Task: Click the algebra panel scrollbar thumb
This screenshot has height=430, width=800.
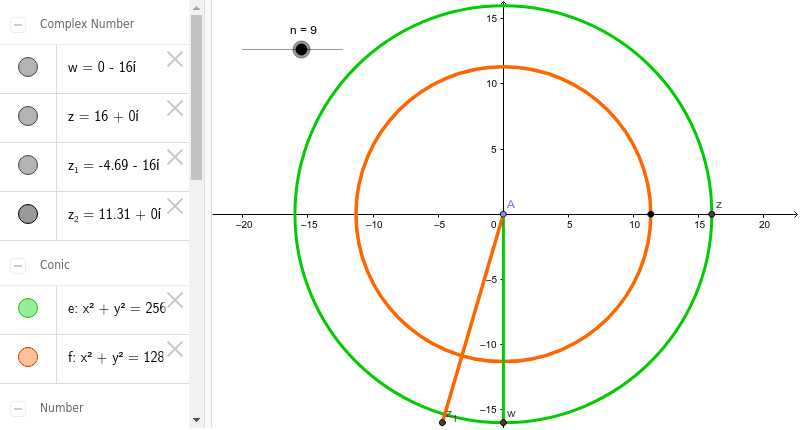Action: click(x=196, y=97)
